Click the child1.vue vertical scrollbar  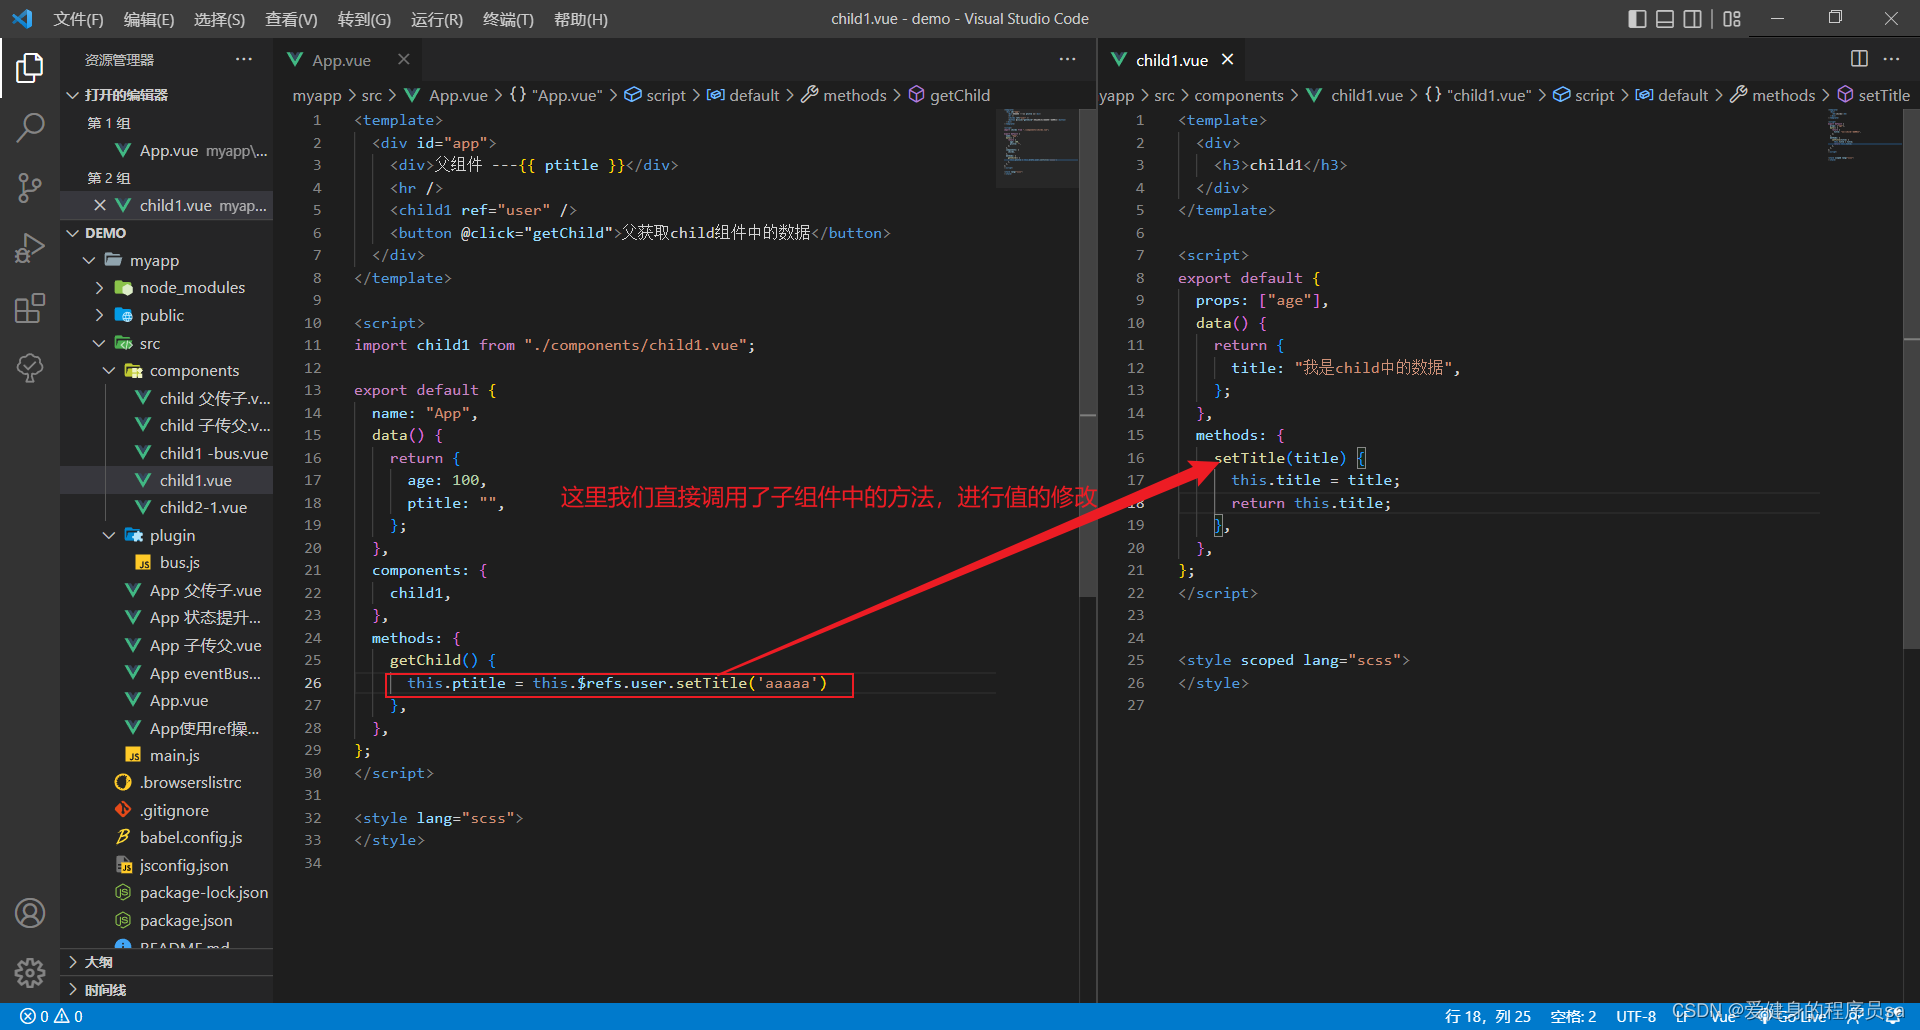point(1911,378)
